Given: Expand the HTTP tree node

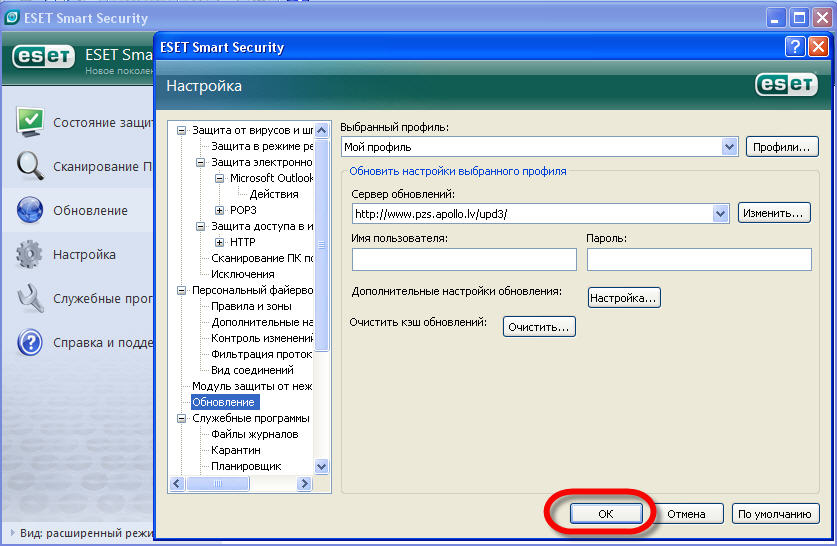Looking at the screenshot, I should tap(219, 242).
